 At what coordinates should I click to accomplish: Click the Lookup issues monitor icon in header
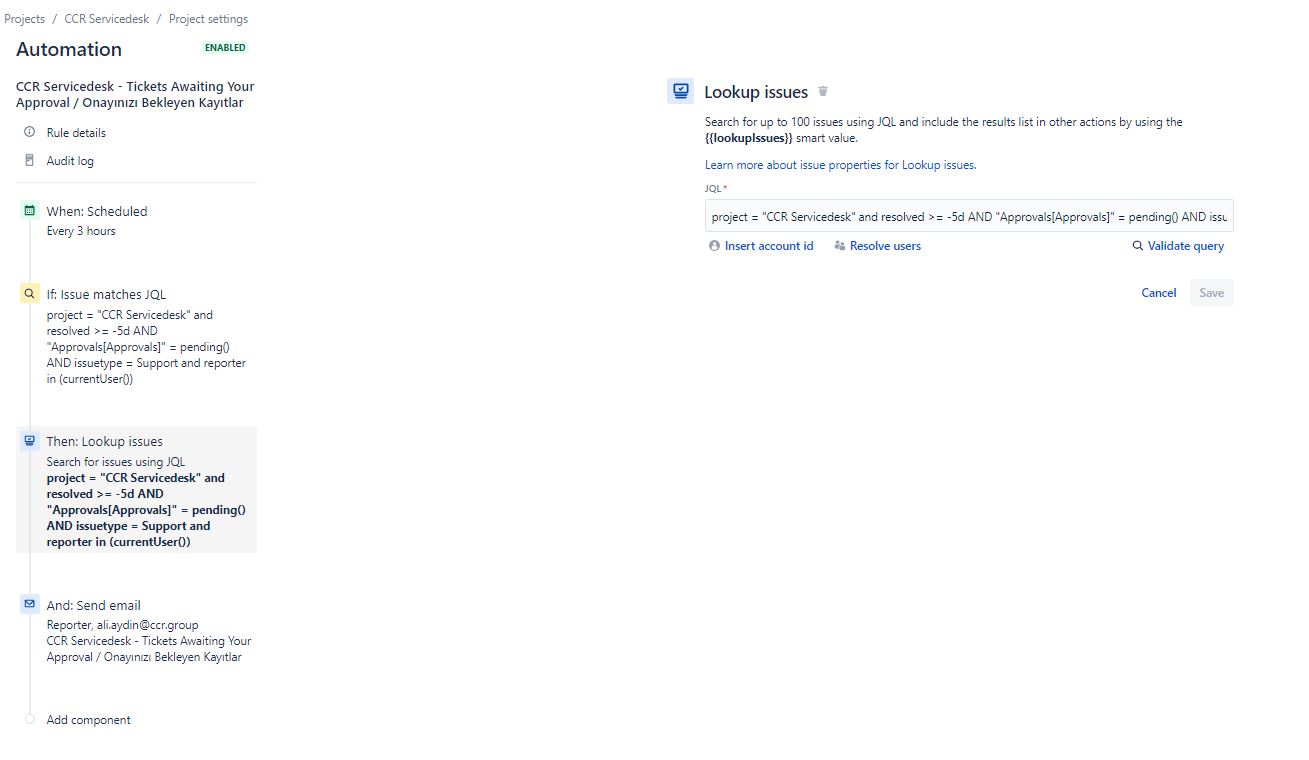click(x=680, y=91)
